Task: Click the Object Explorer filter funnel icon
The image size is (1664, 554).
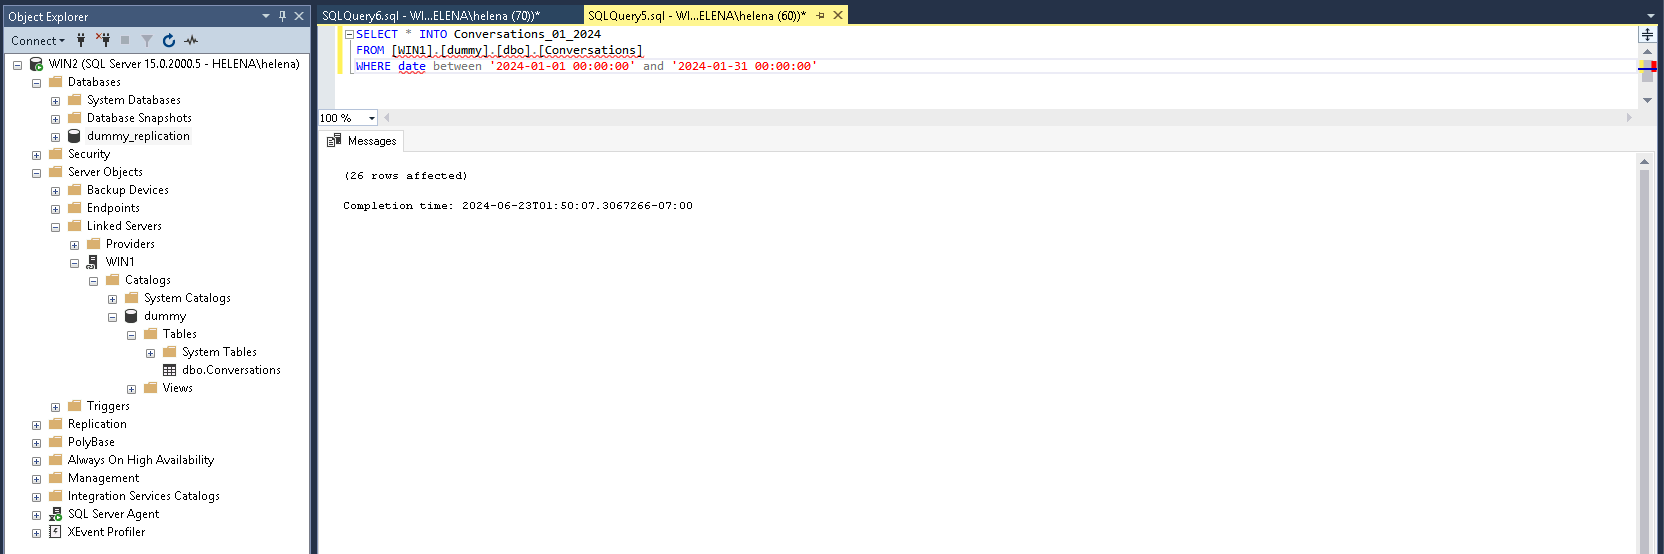Action: point(147,40)
